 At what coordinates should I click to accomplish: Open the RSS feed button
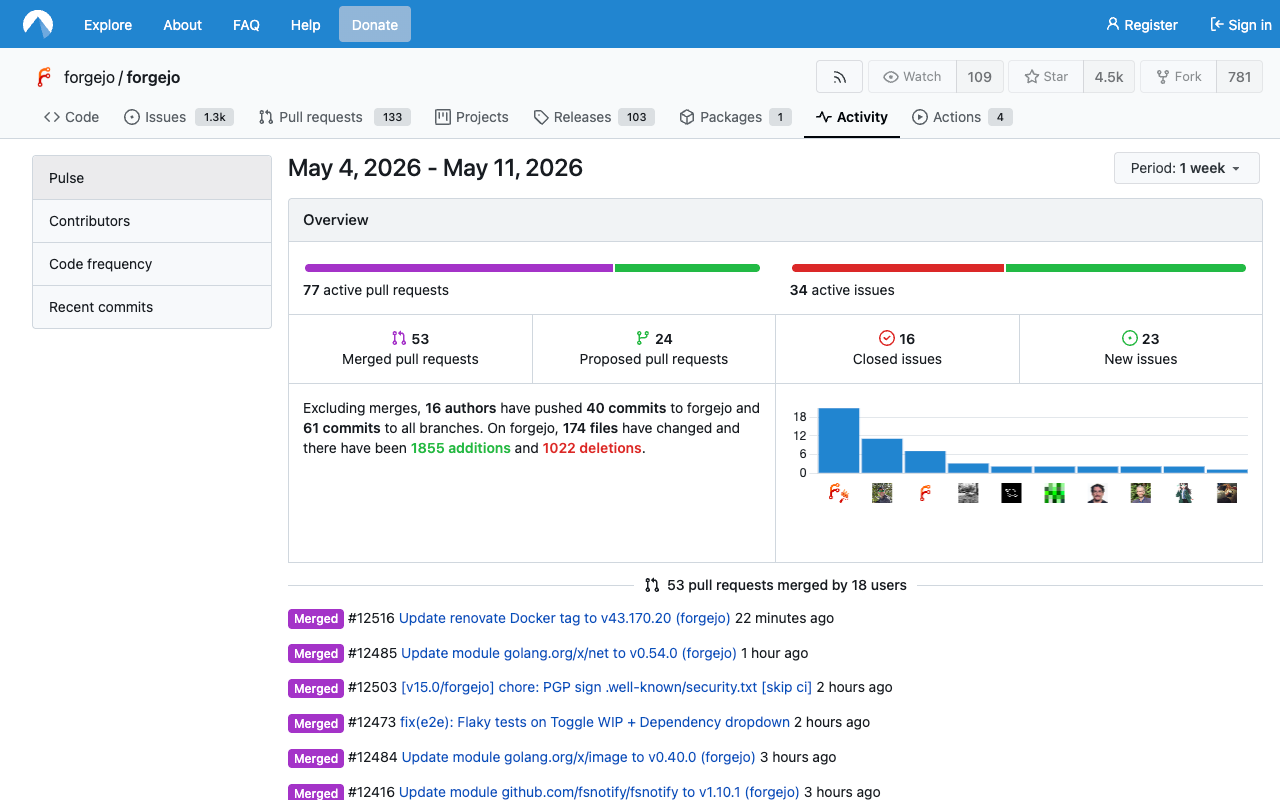tap(839, 77)
